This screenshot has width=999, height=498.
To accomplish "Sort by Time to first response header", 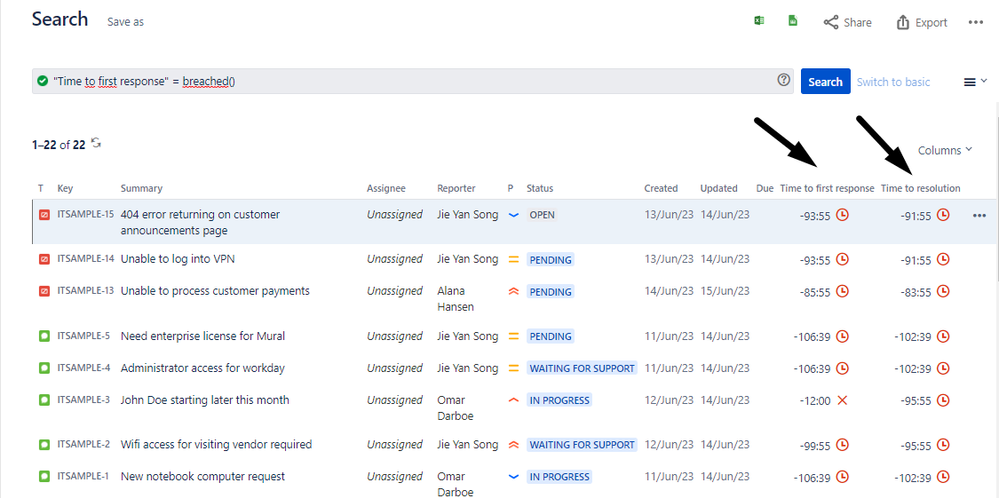I will point(827,189).
